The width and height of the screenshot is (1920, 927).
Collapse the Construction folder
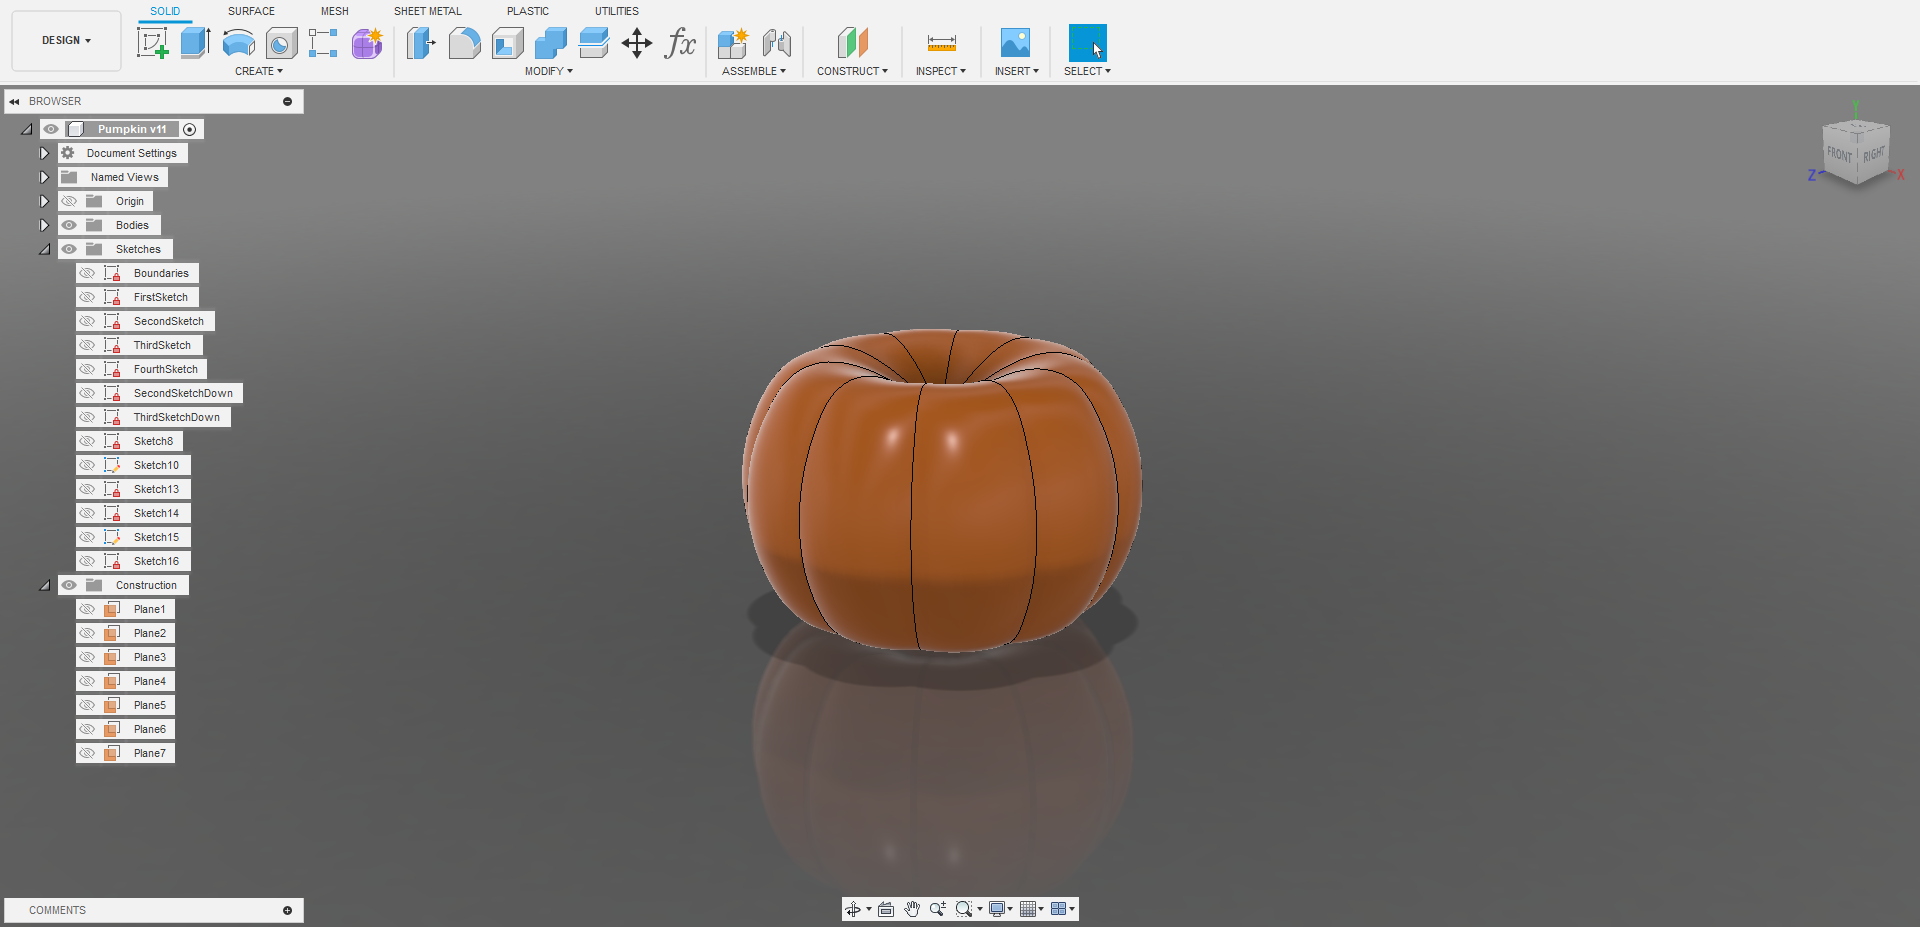point(44,585)
